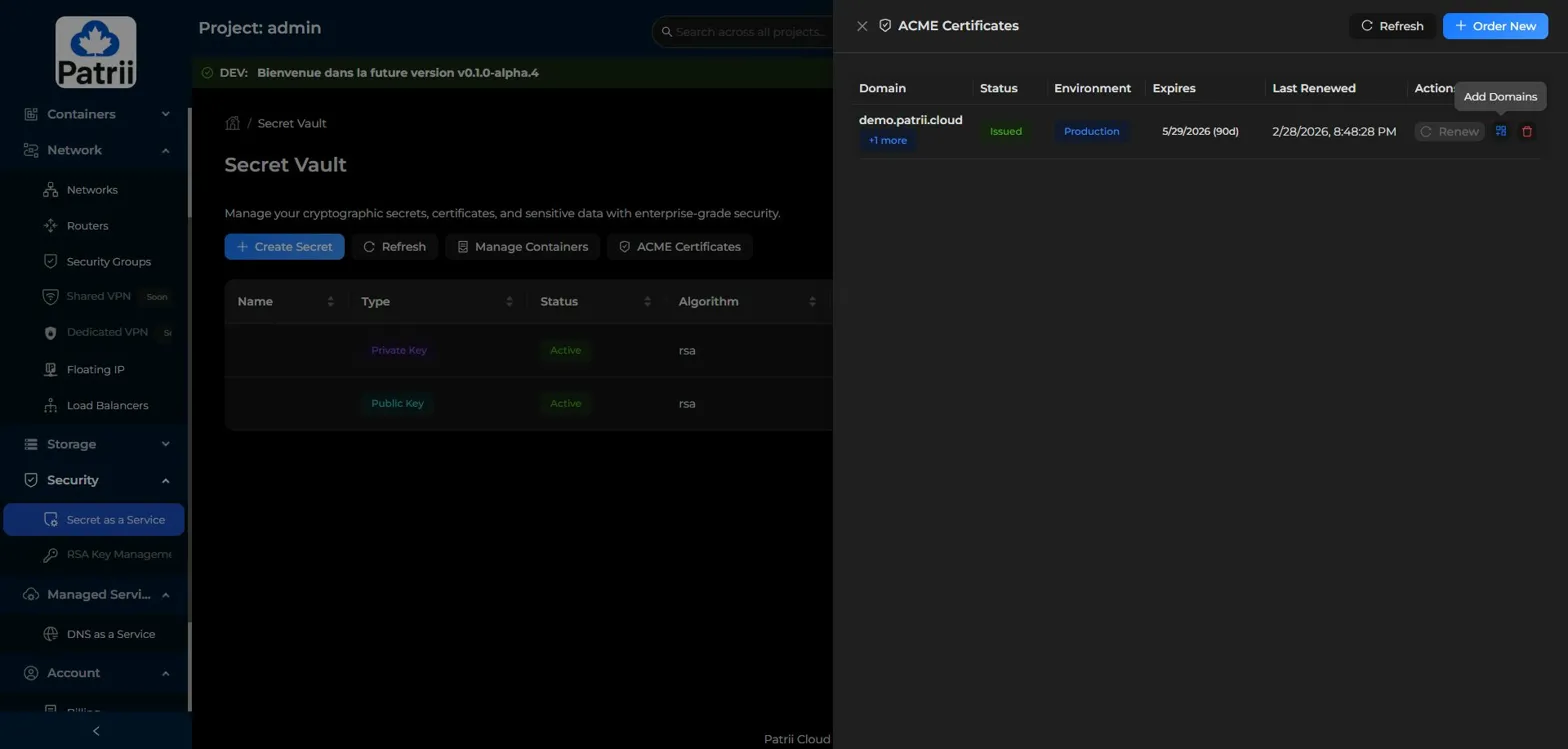Click the home icon in breadcrumb
Image resolution: width=1568 pixels, height=749 pixels.
(232, 123)
